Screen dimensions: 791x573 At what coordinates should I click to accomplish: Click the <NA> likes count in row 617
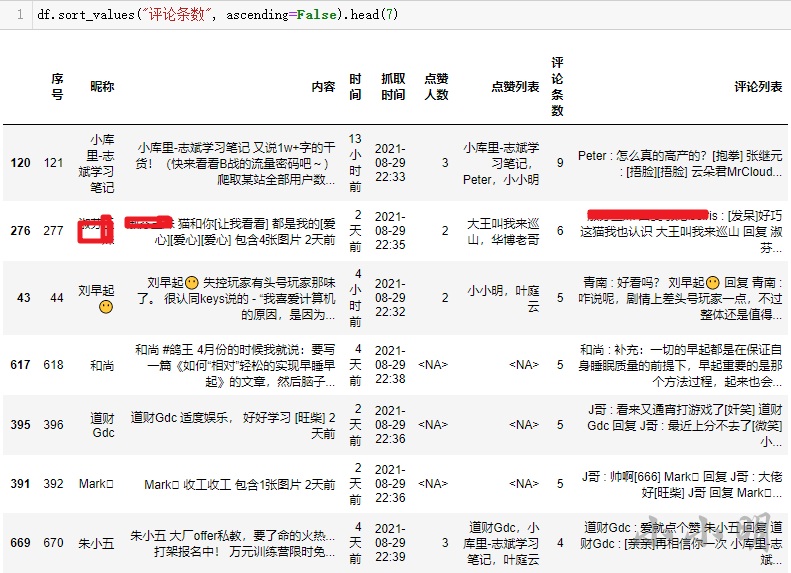tap(433, 365)
